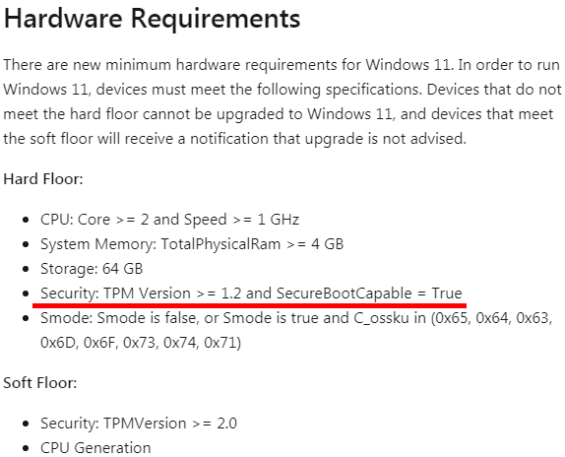Click the Storage: 64 GB item
The width and height of the screenshot is (565, 457).
(x=92, y=269)
